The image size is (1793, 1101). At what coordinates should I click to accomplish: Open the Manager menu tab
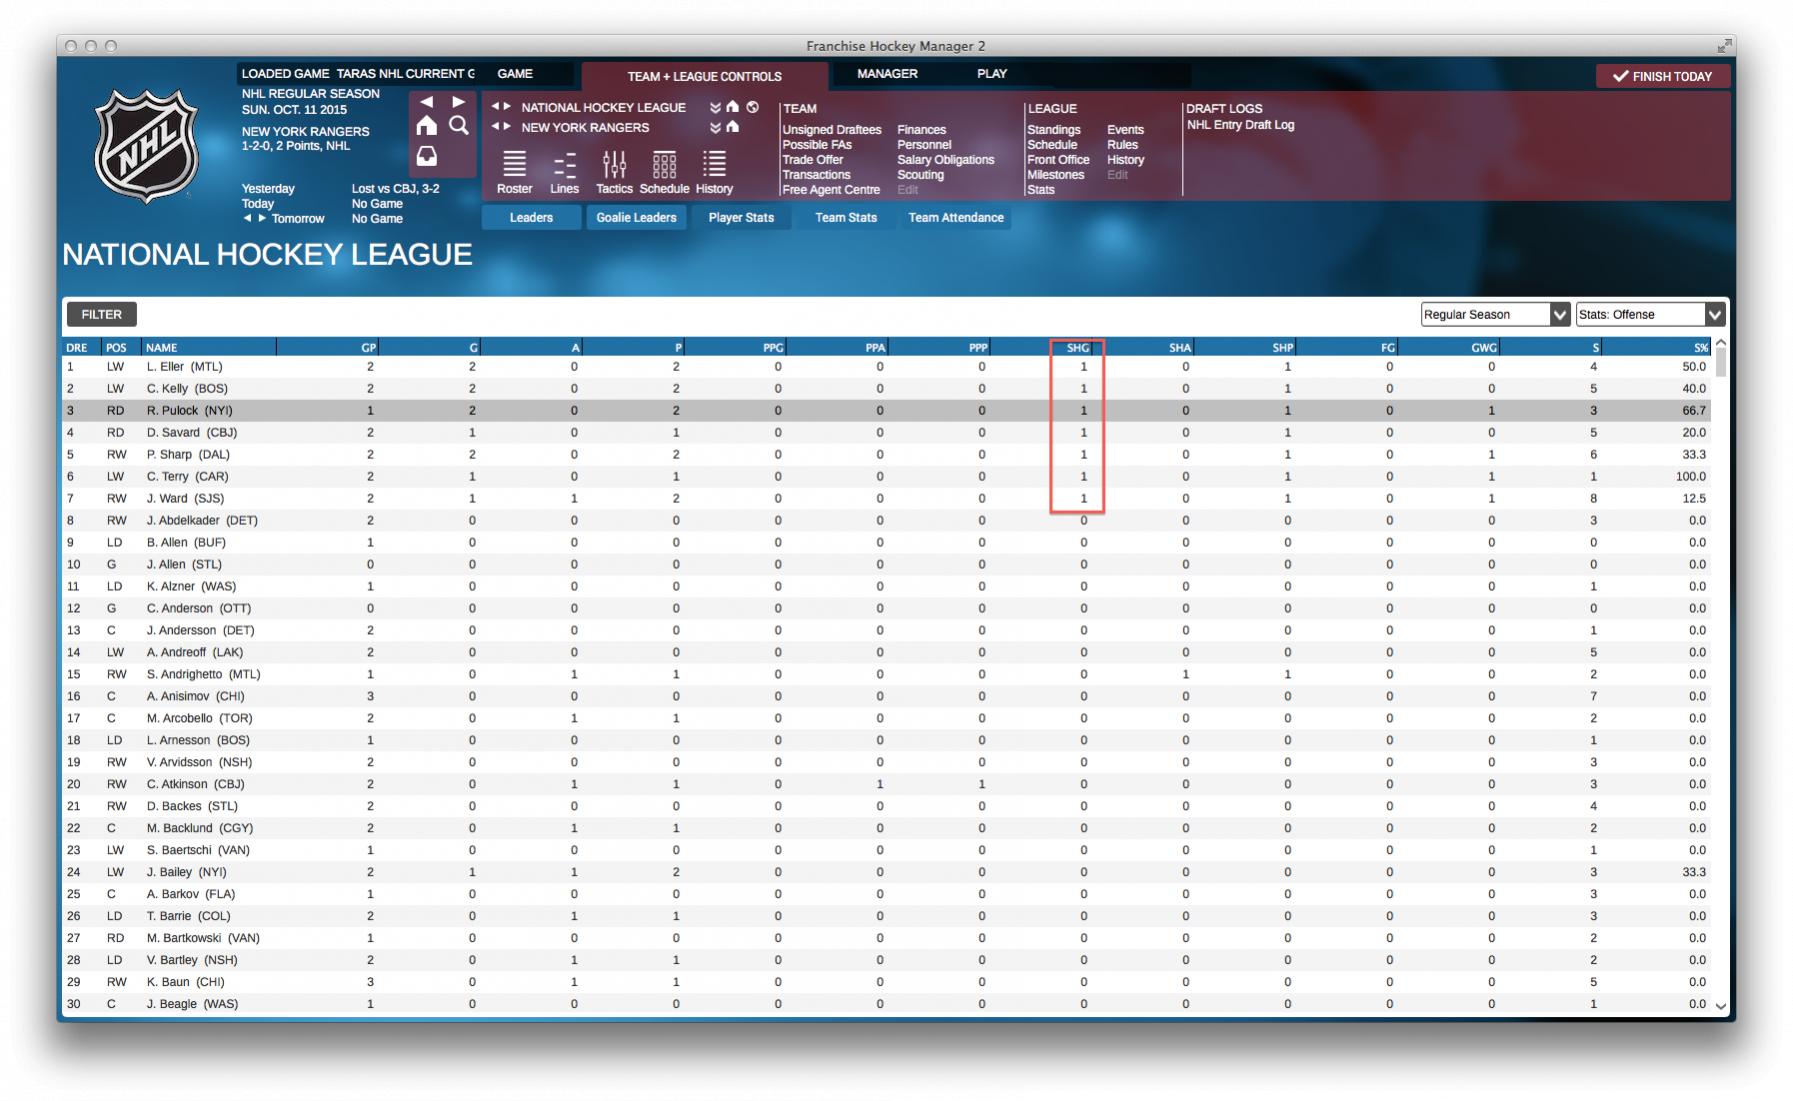point(887,74)
